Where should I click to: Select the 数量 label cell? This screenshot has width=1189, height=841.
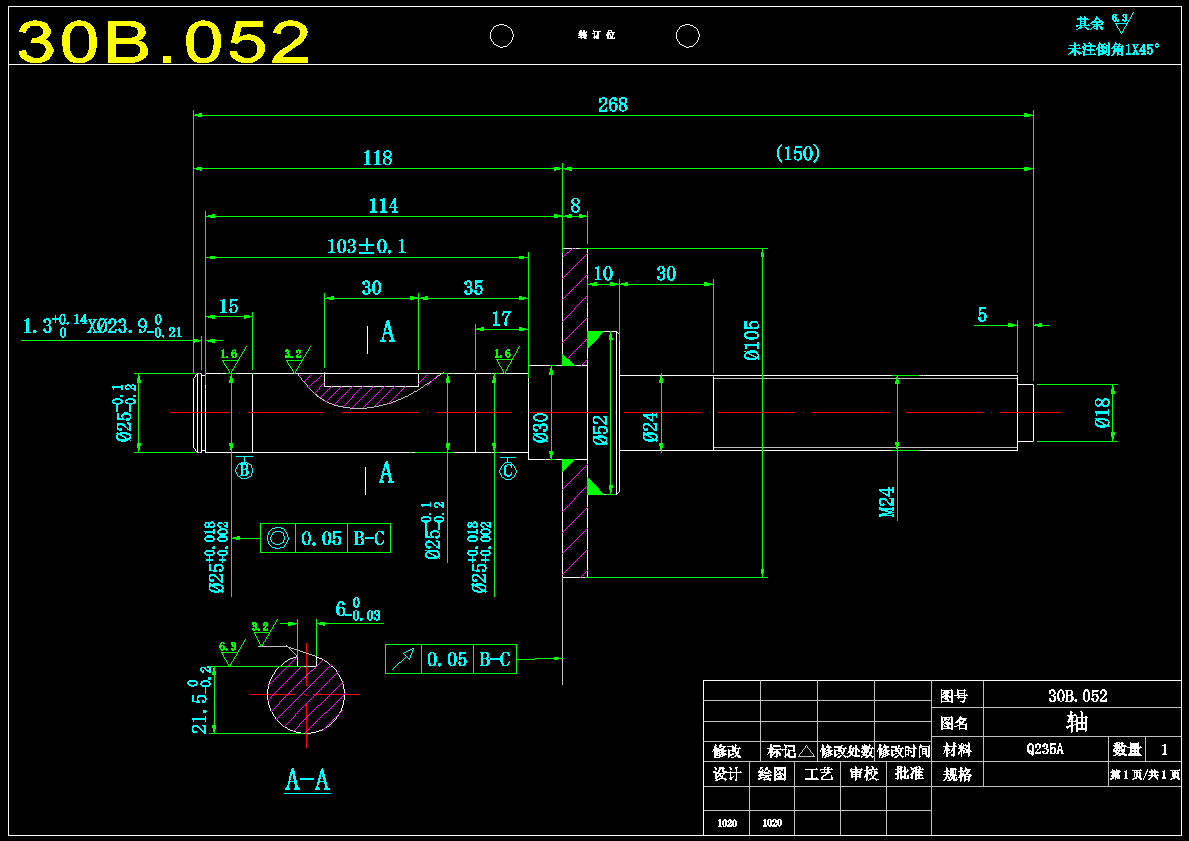(x=1126, y=750)
